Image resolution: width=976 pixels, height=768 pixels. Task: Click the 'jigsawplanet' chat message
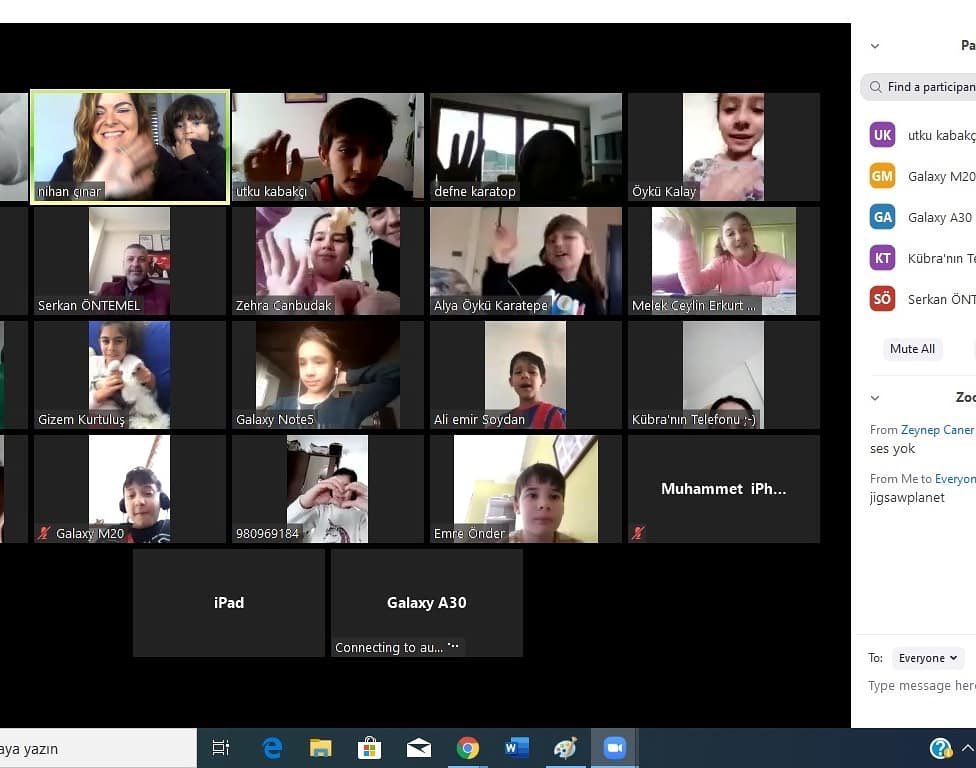click(x=907, y=497)
